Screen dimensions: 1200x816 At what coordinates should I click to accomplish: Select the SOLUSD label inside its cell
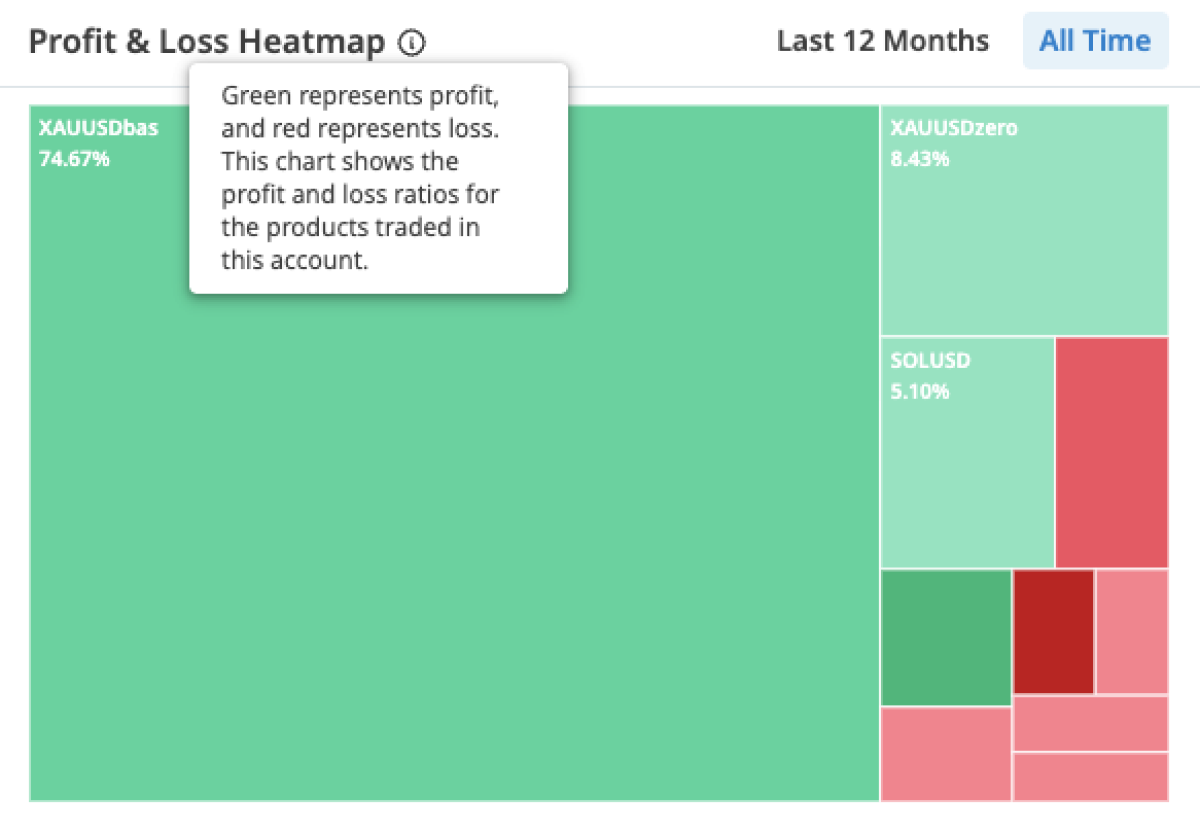tap(930, 360)
